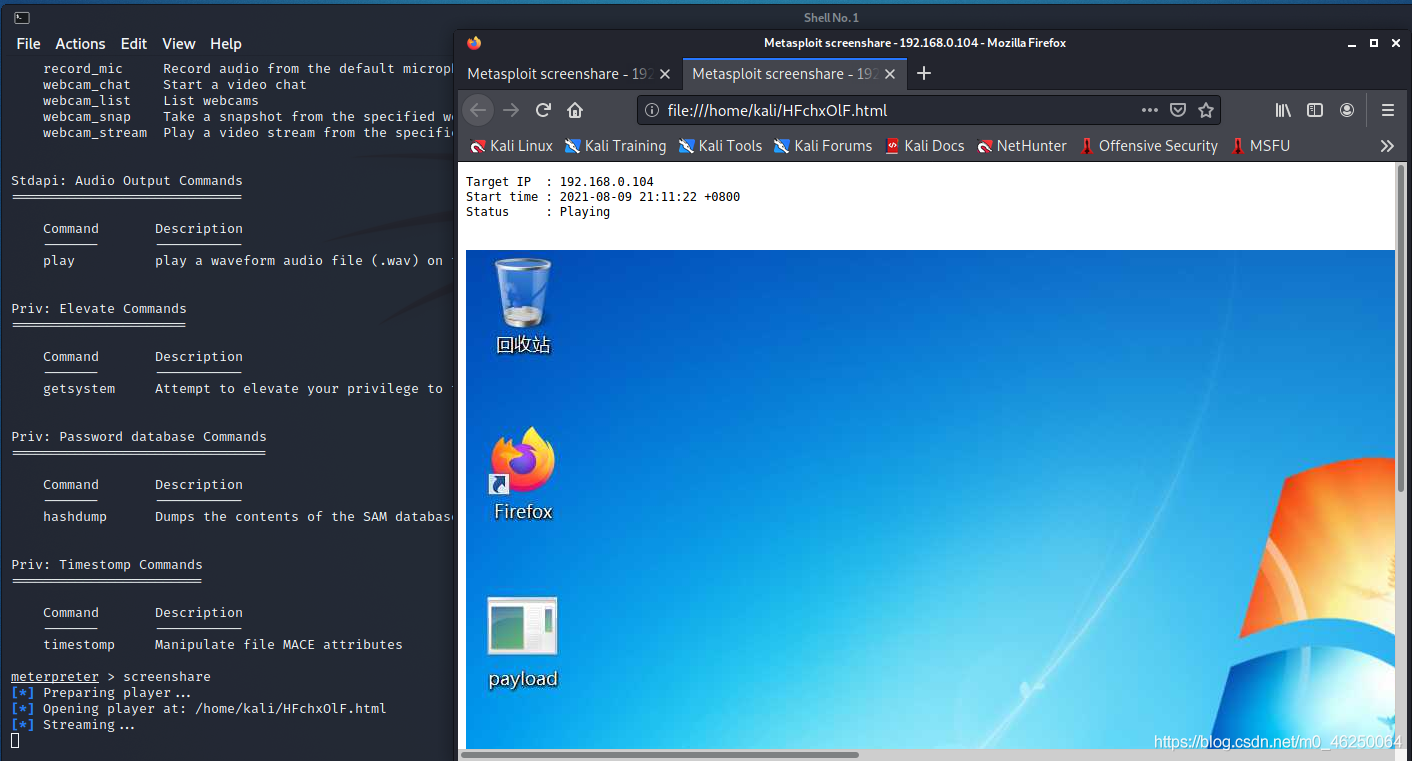The height and width of the screenshot is (761, 1412).
Task: Click the 'Start time' line on the page
Action: coord(603,197)
